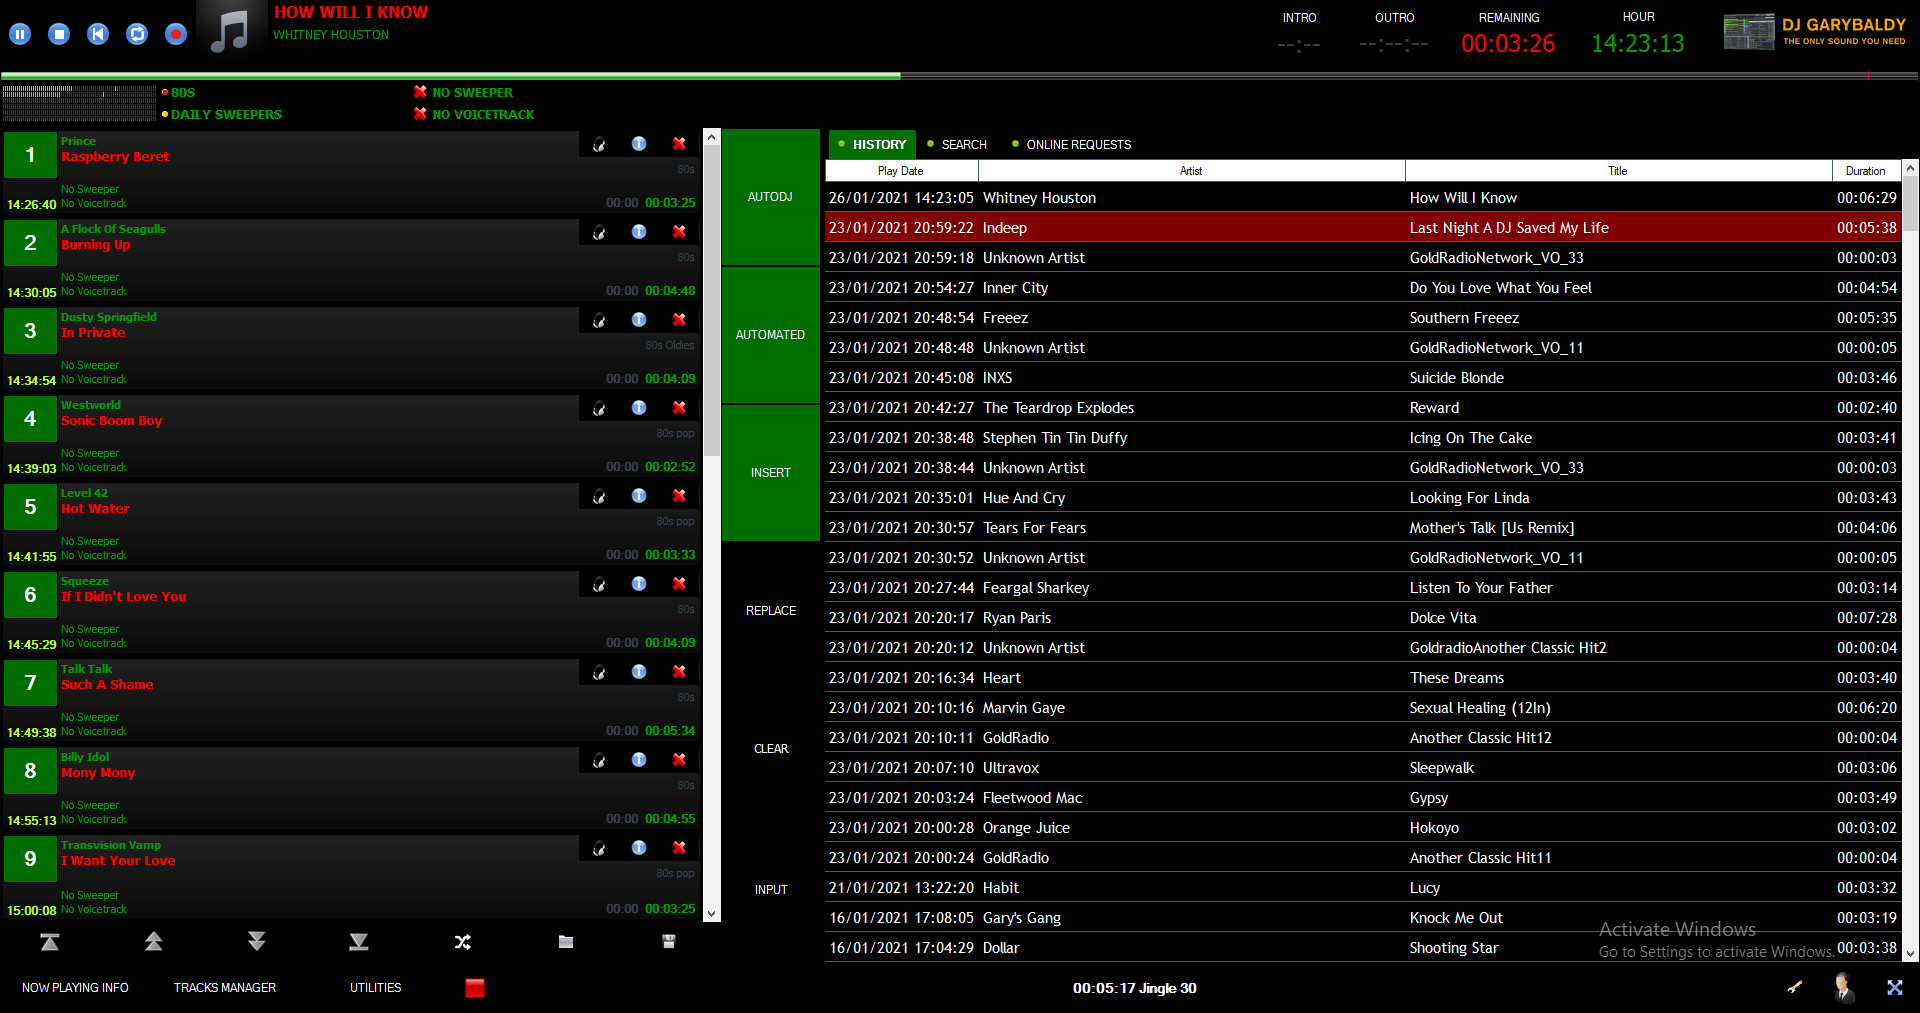Viewport: 1920px width, 1013px height.
Task: Shuffle the playlist with the crossed-arrows icon
Action: (x=462, y=941)
